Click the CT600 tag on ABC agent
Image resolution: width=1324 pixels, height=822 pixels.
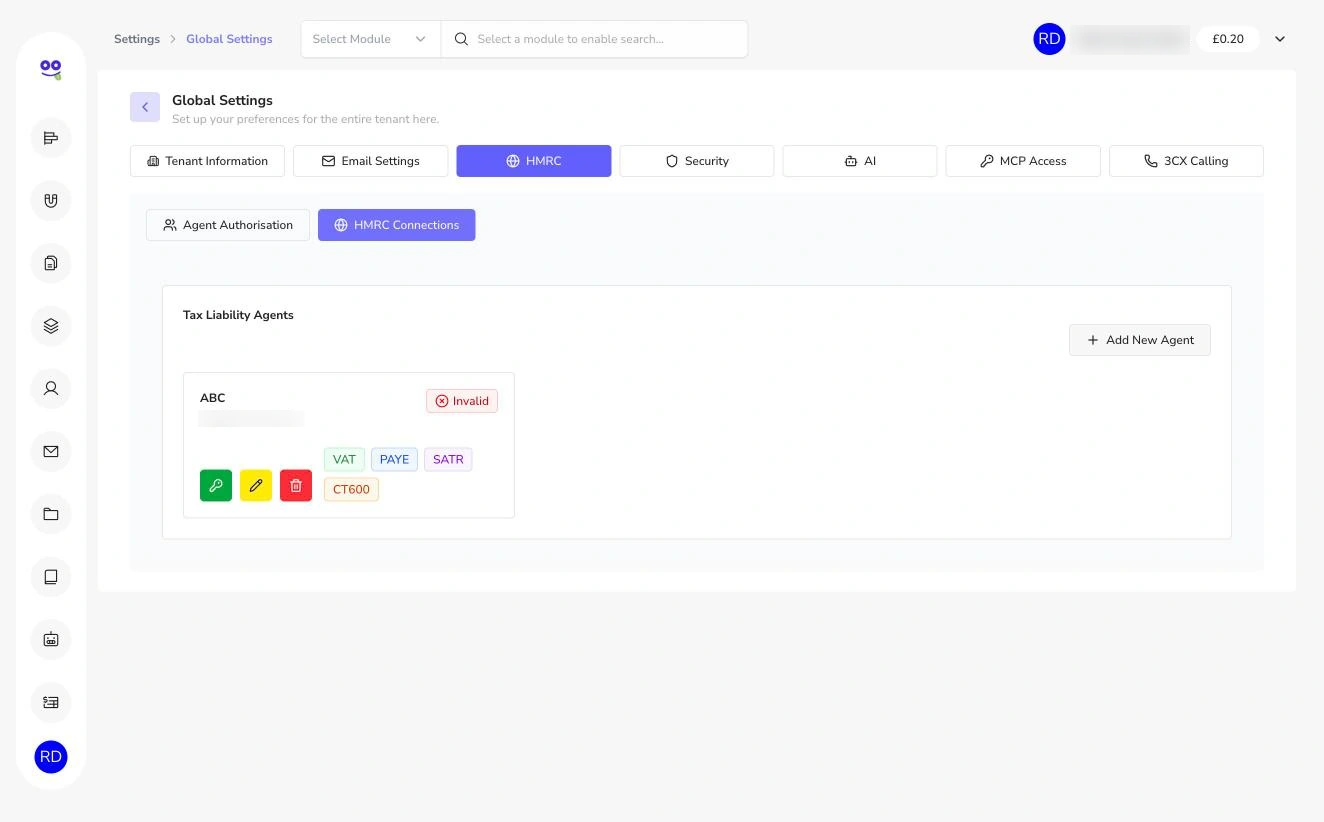[x=351, y=490]
